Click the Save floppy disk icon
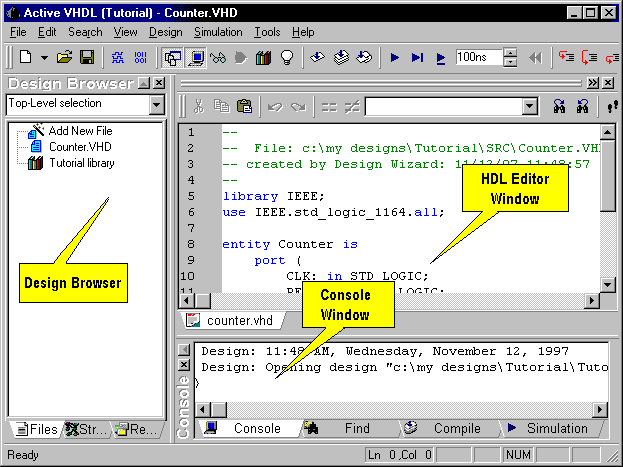Screen dimensions: 623x467 87,58
